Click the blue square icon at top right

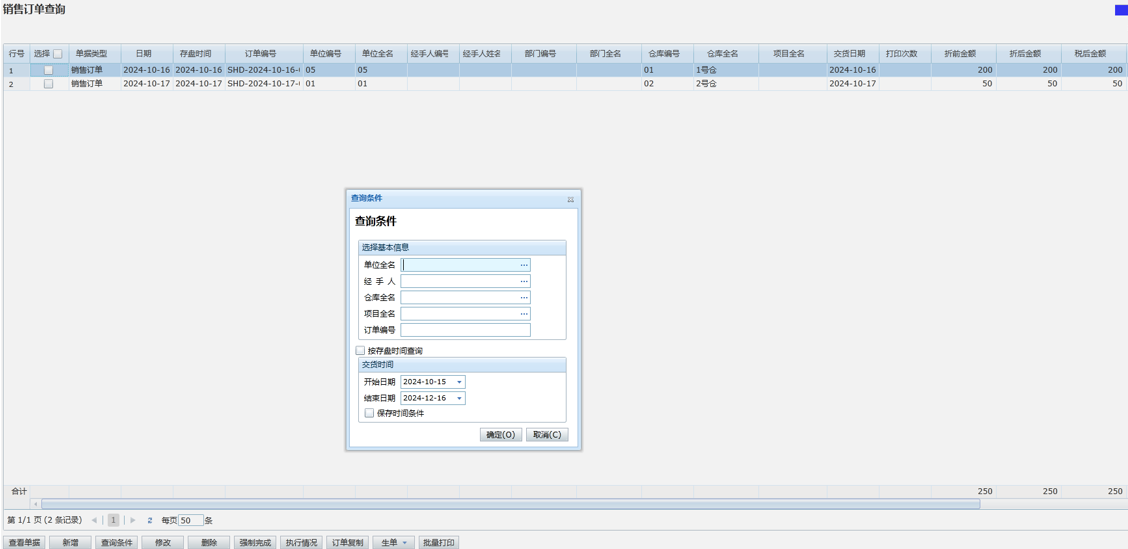(x=1121, y=10)
